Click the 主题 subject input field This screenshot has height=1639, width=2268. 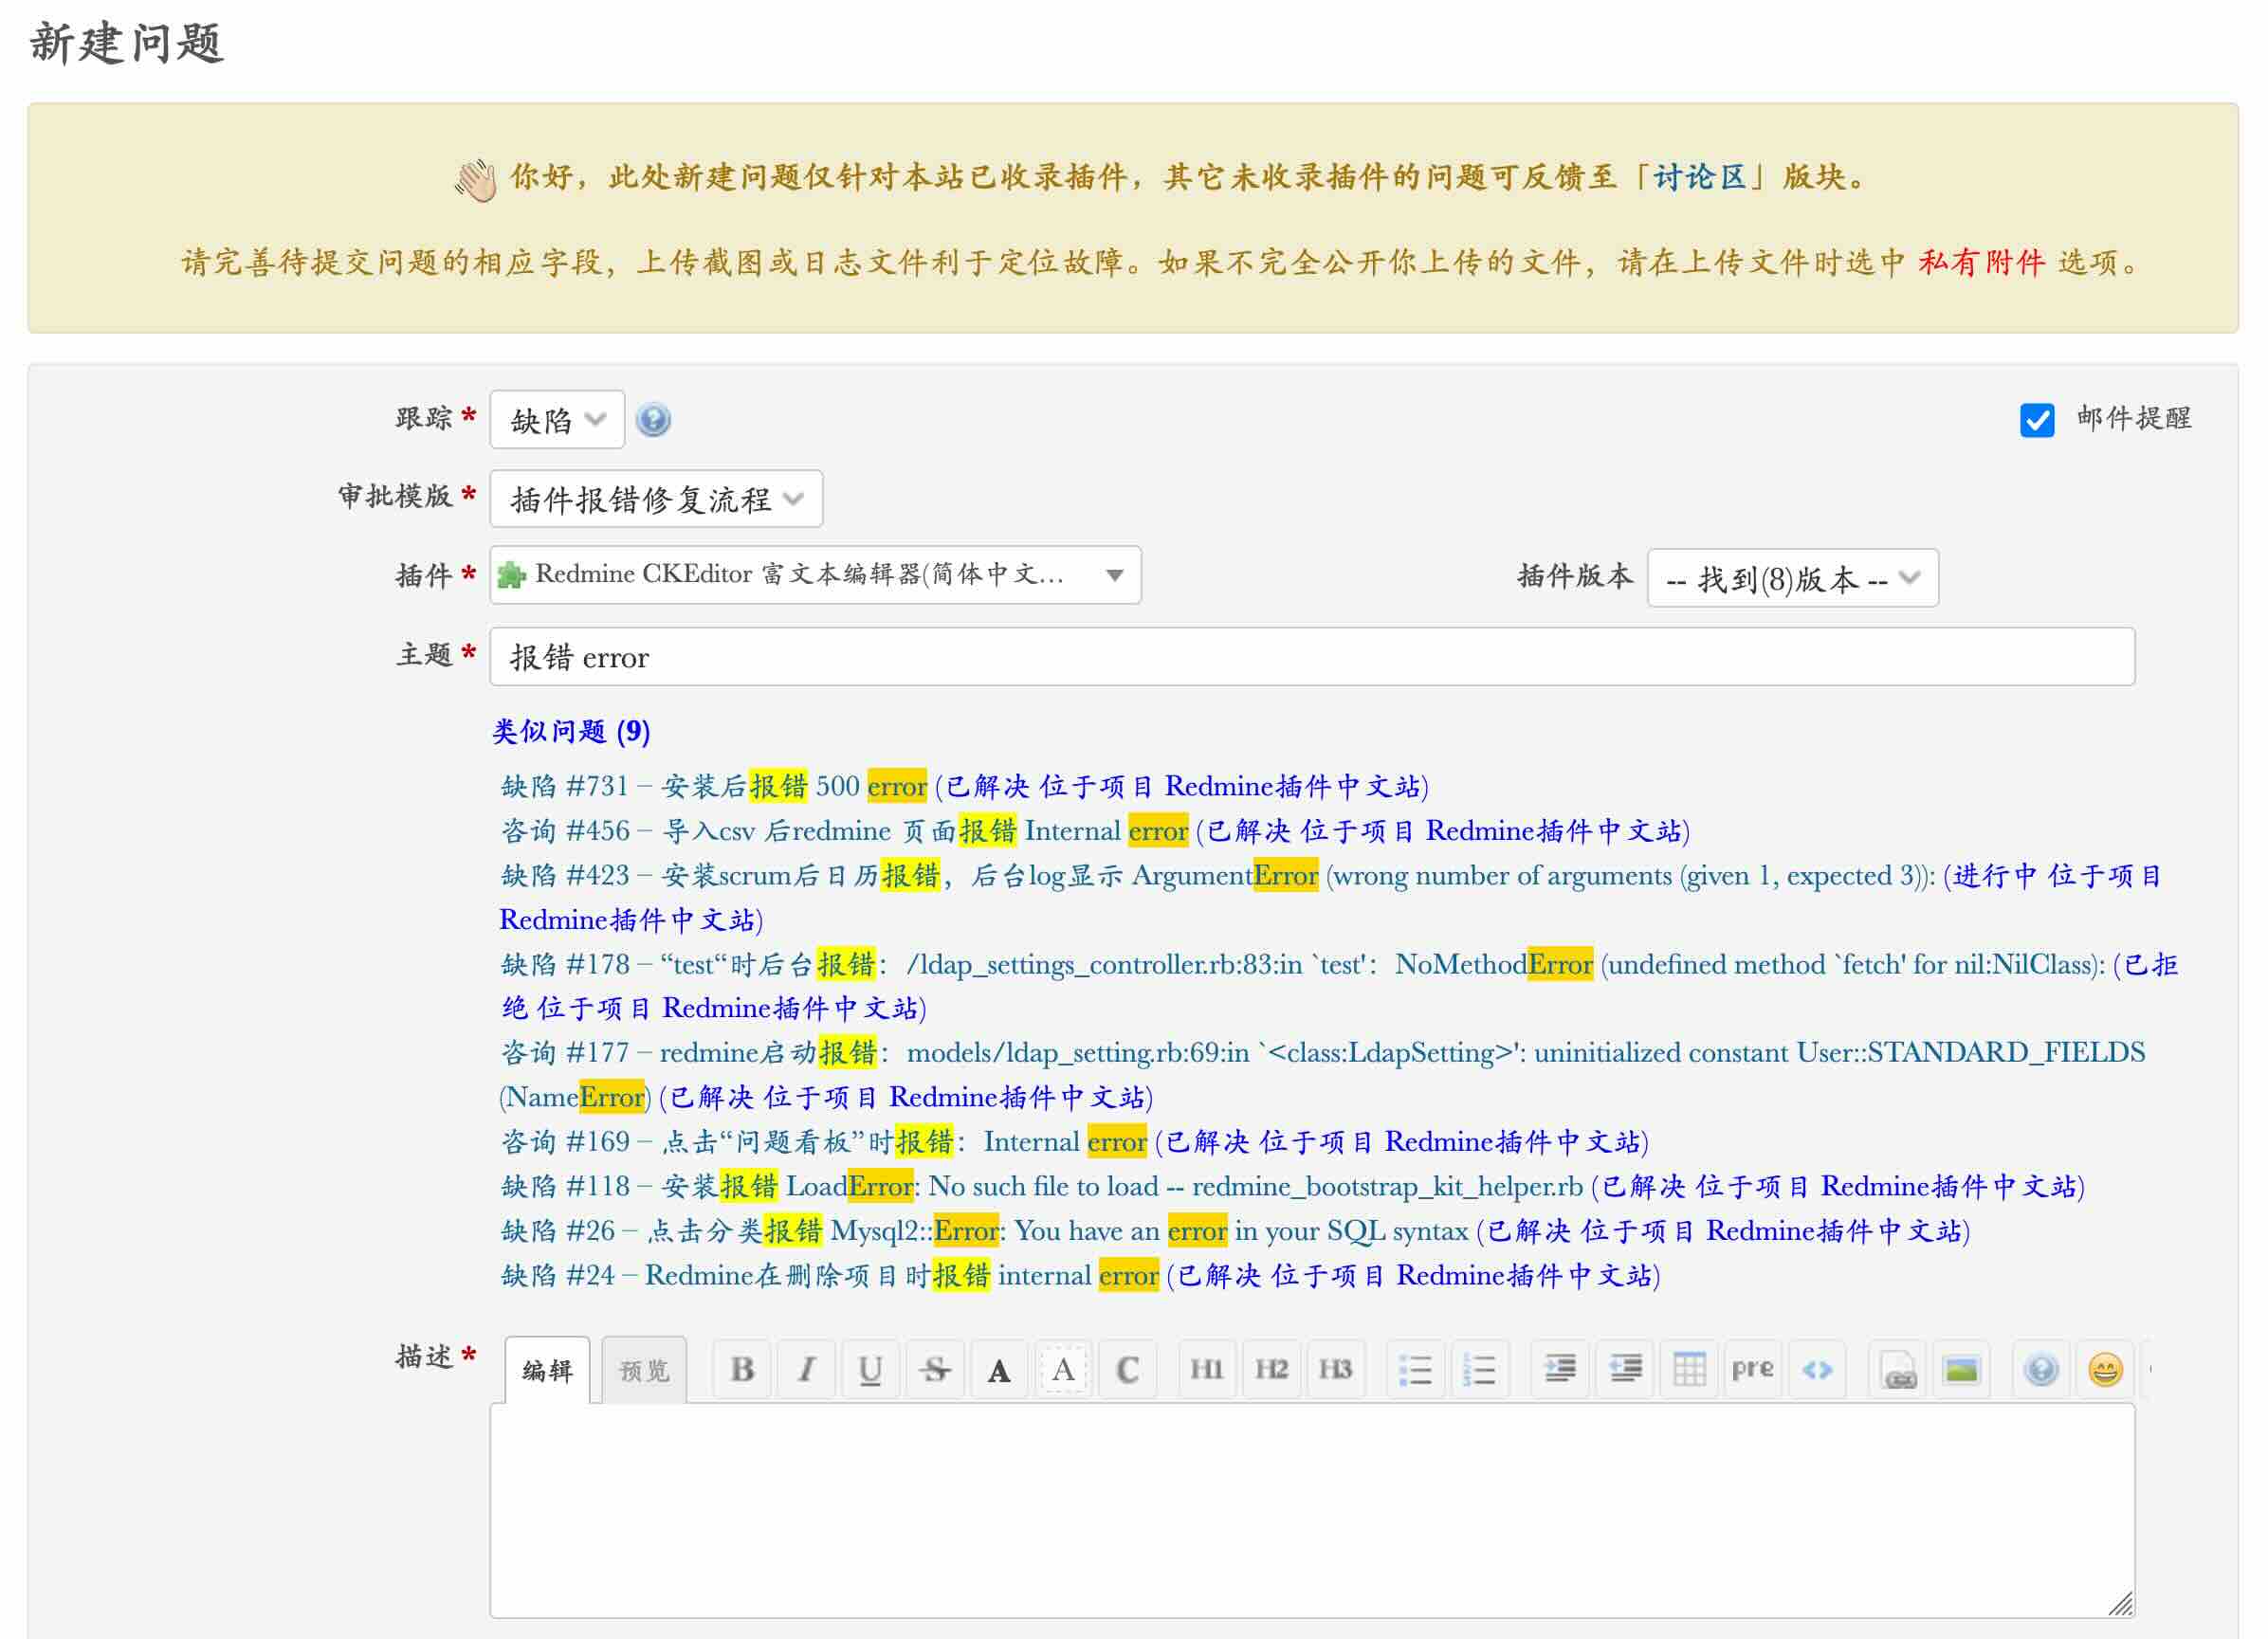(1312, 657)
